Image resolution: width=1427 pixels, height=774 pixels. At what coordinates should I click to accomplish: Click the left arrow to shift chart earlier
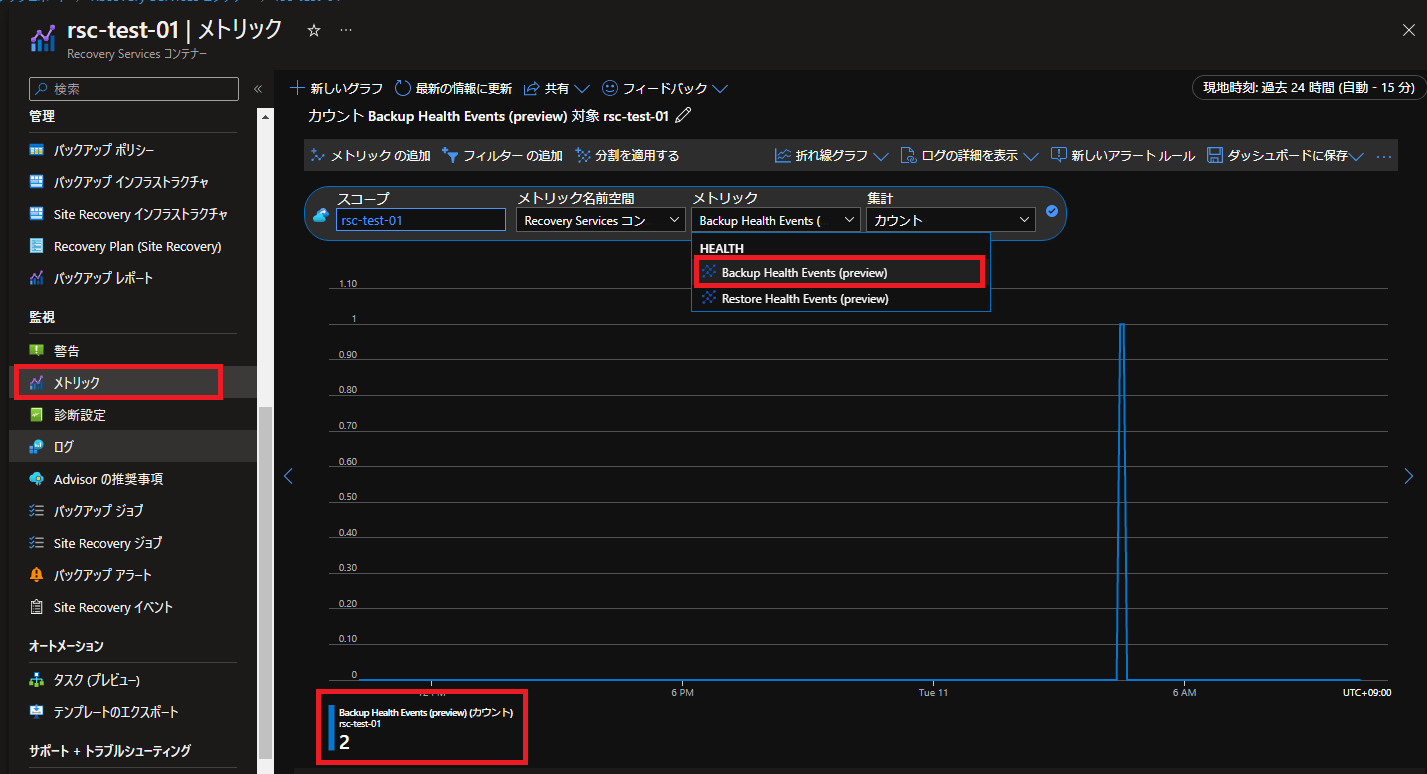click(288, 476)
